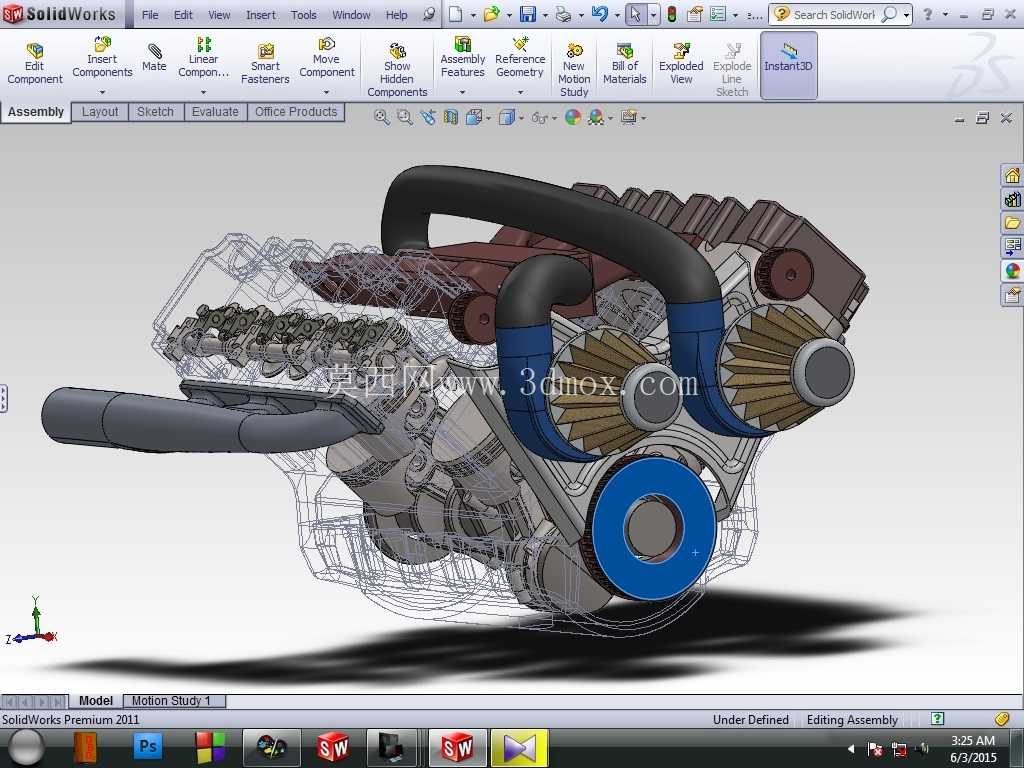Switch to the Assembly tab
Image resolution: width=1024 pixels, height=768 pixels.
click(x=36, y=112)
